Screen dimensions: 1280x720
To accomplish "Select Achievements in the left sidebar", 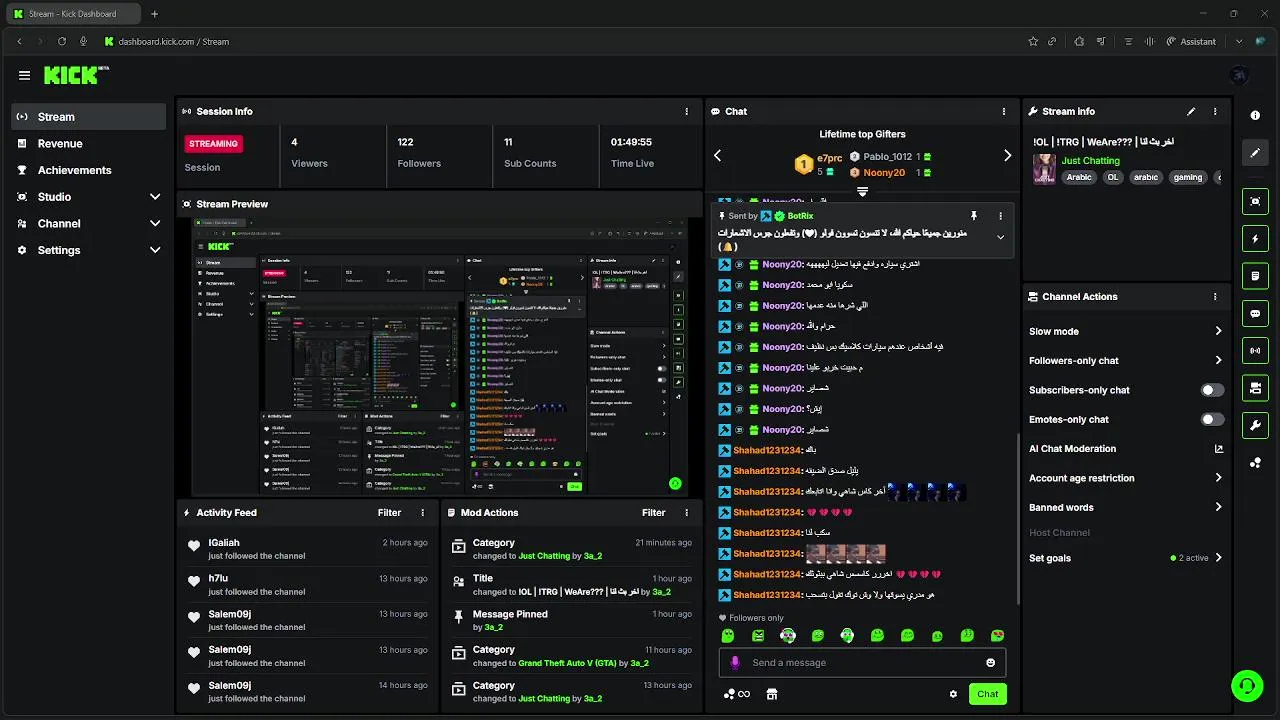I will [x=89, y=171].
